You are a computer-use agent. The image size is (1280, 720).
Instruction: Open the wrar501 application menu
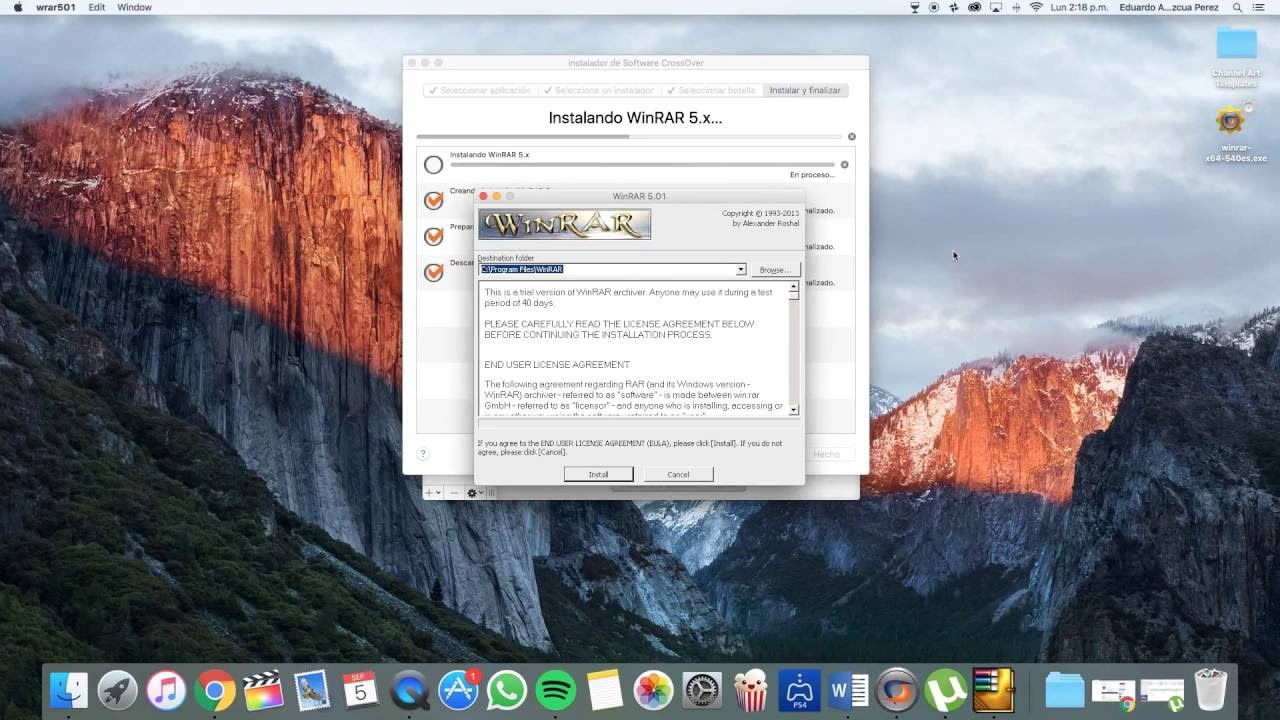[54, 7]
